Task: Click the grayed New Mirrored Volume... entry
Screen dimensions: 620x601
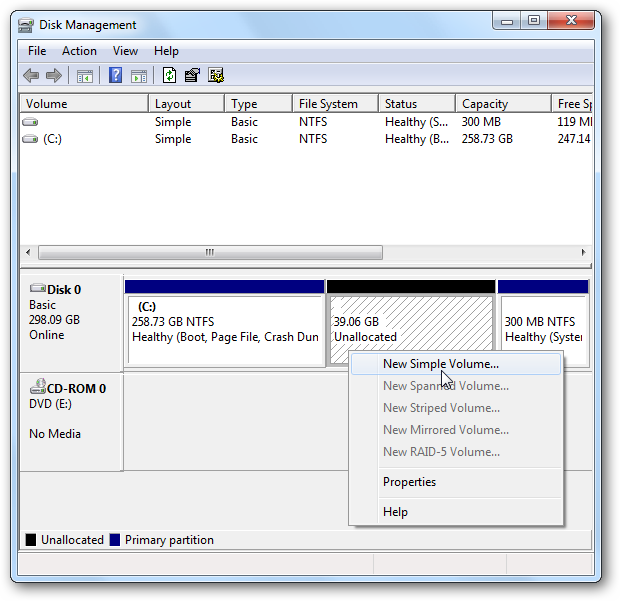Action: coord(456,430)
